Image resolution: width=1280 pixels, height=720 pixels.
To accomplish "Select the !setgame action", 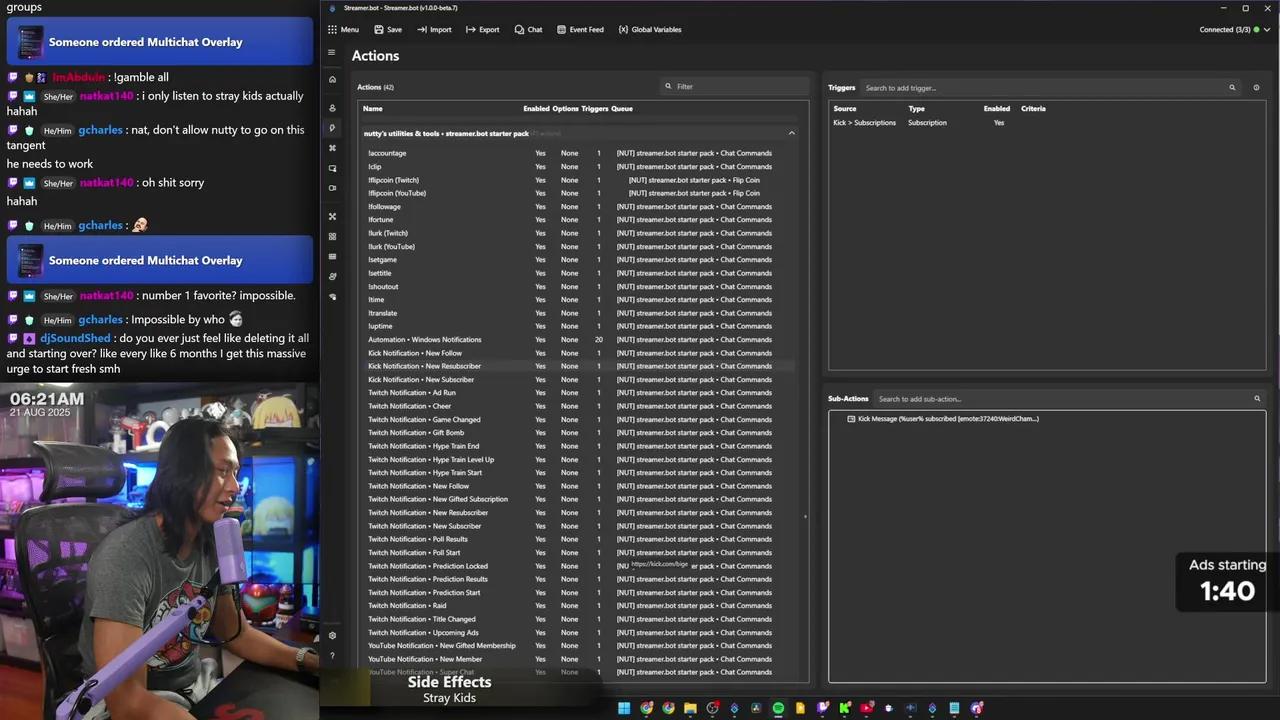I will 382,260.
